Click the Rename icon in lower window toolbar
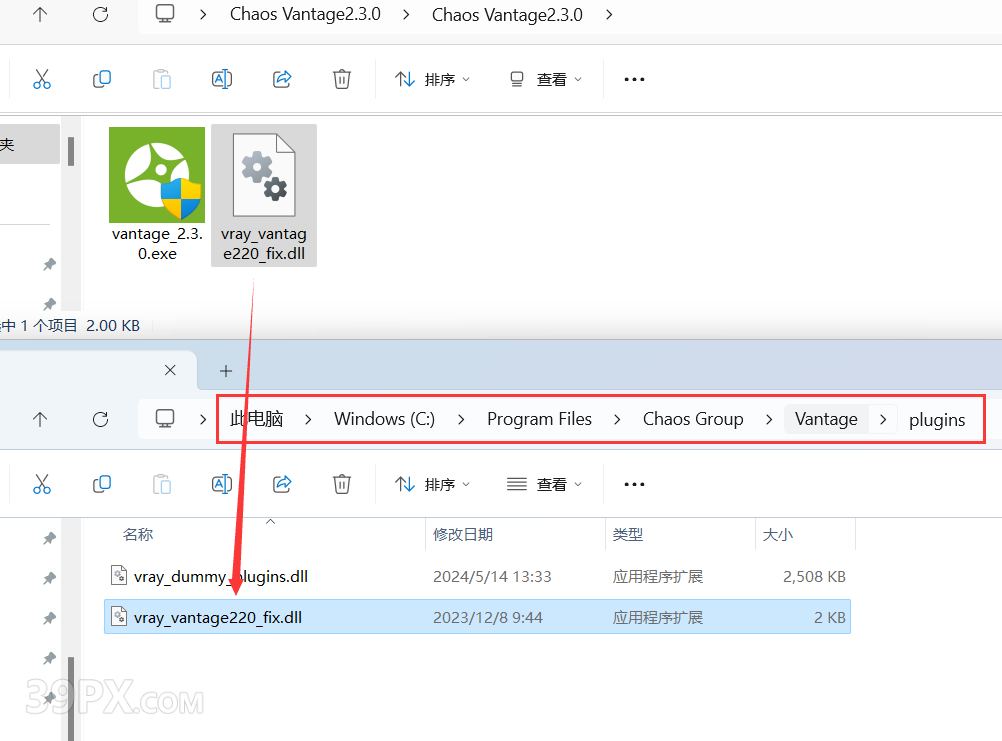This screenshot has height=741, width=1002. coord(222,484)
